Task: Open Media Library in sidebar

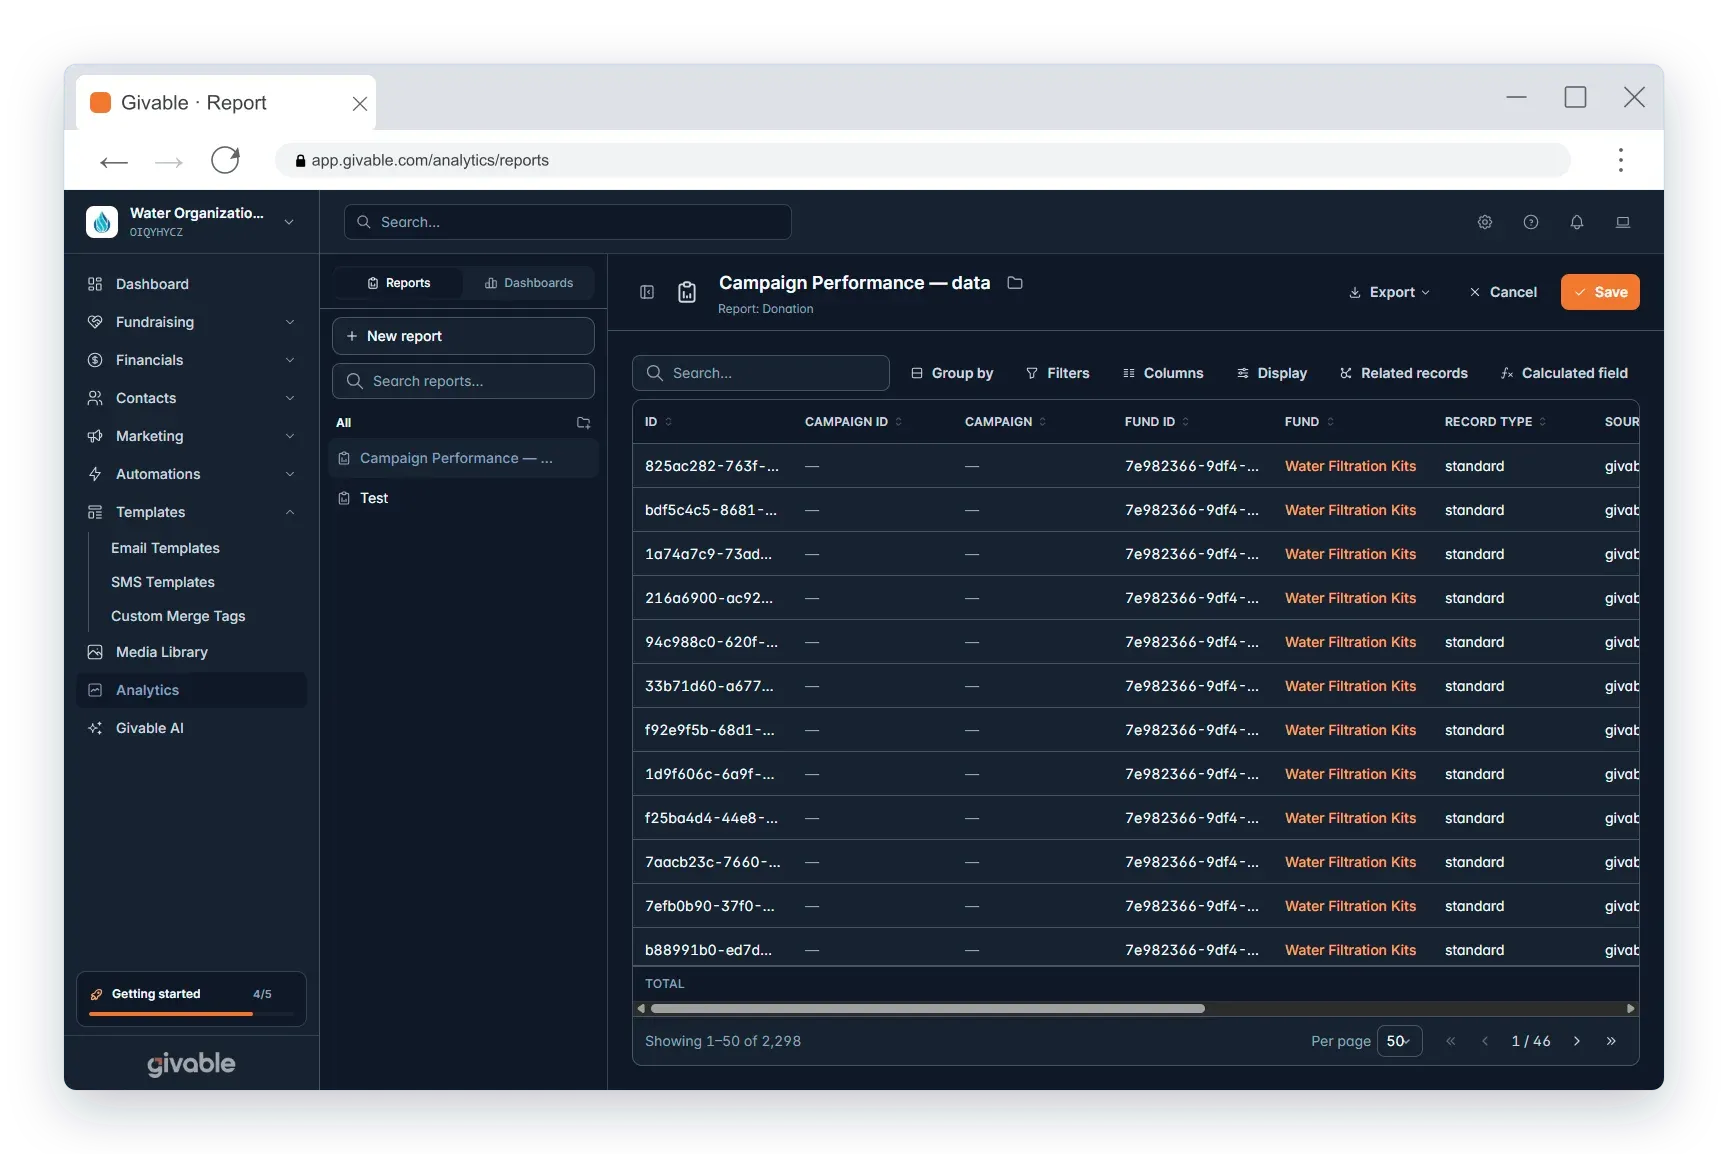Action: tap(191, 652)
